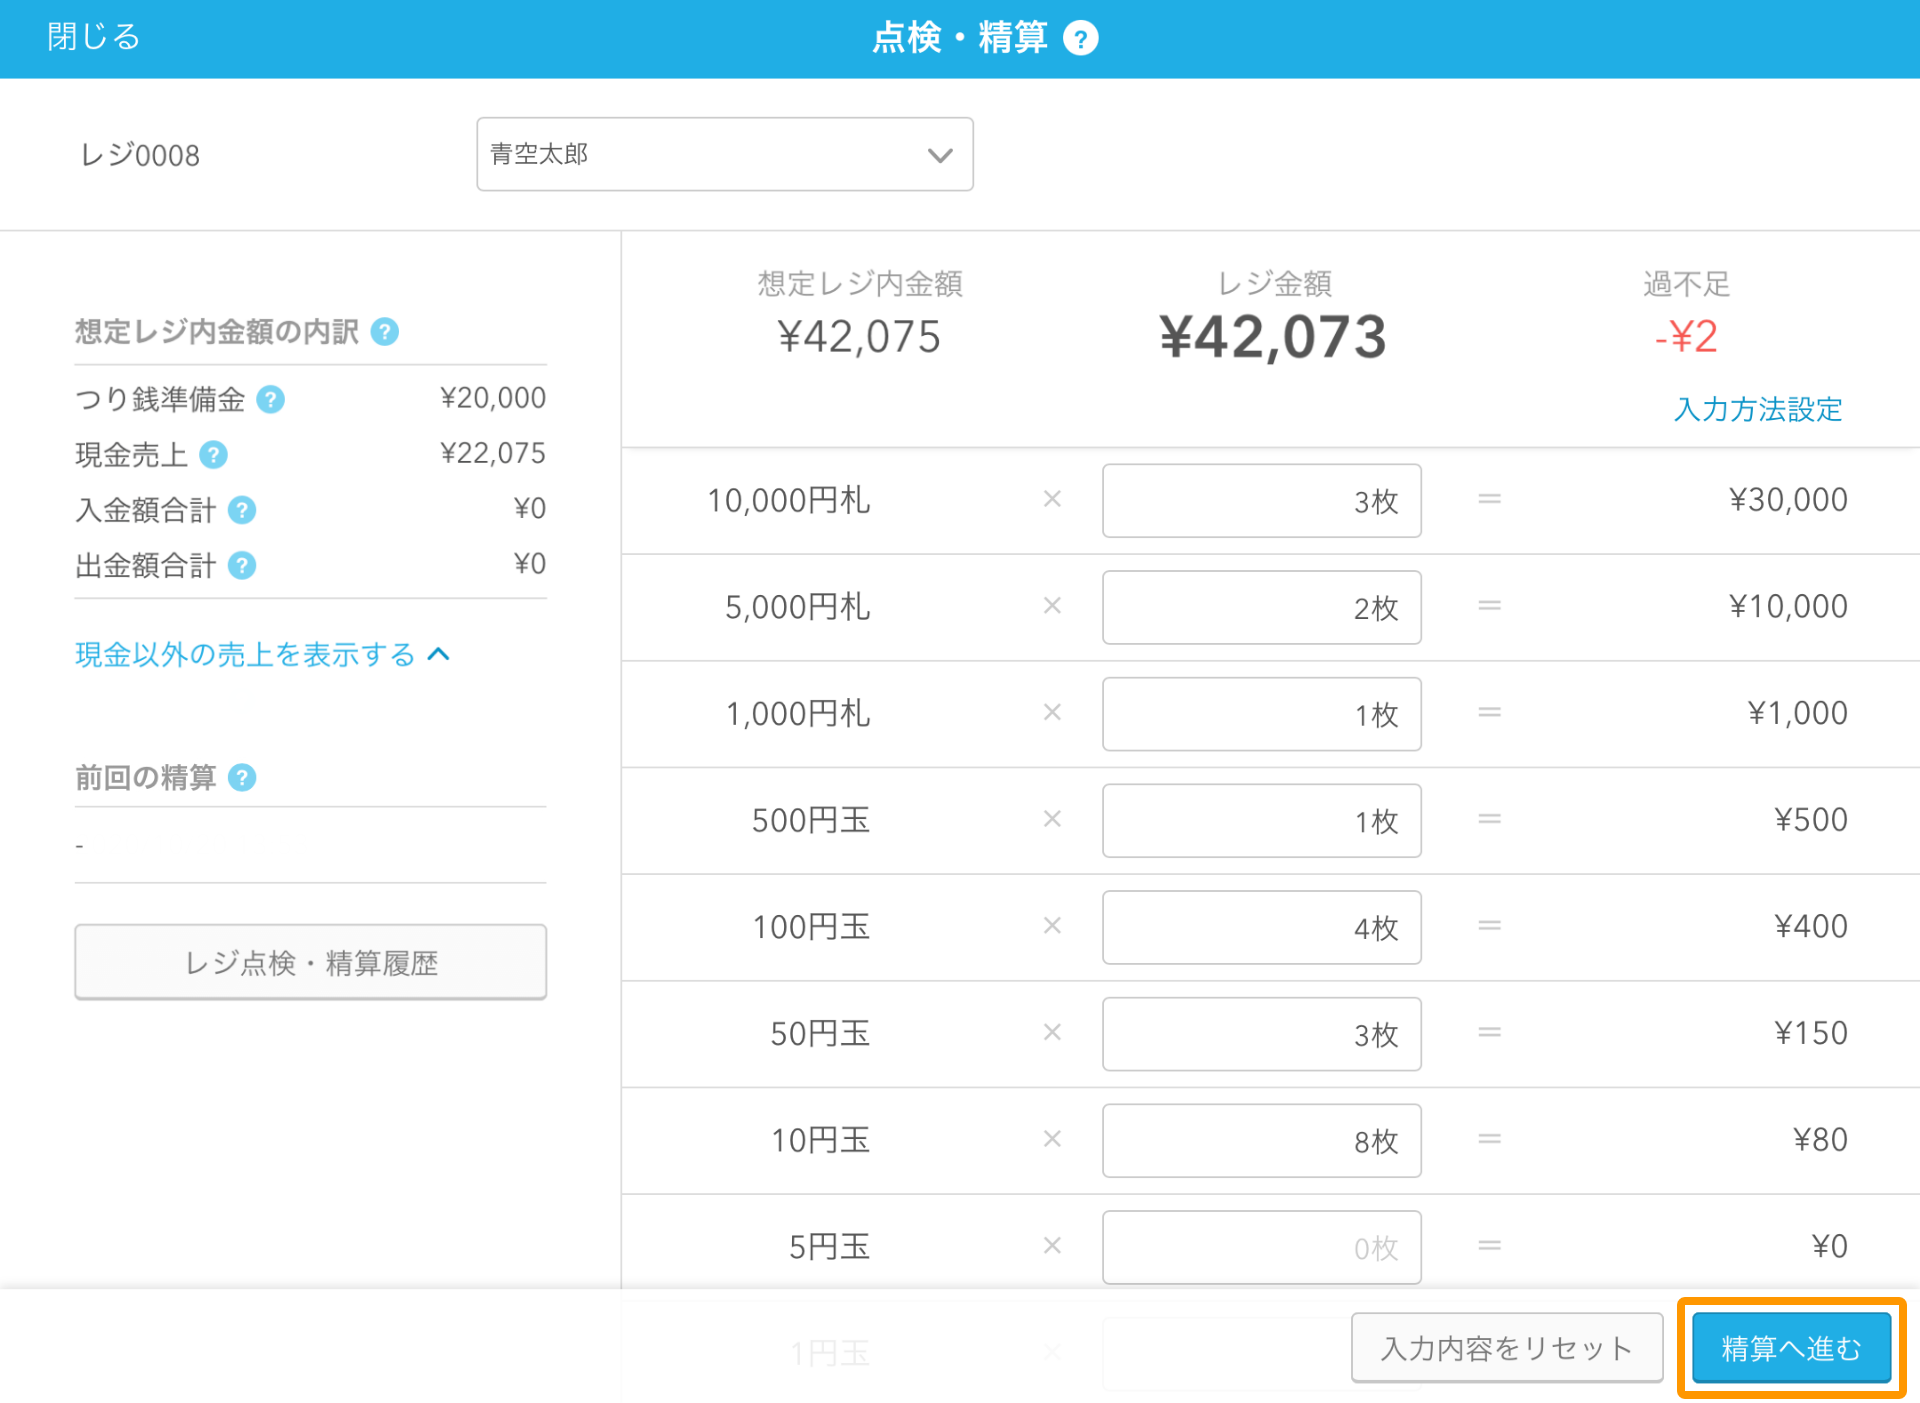
Task: Click the ¥500 row total
Action: [1811, 820]
